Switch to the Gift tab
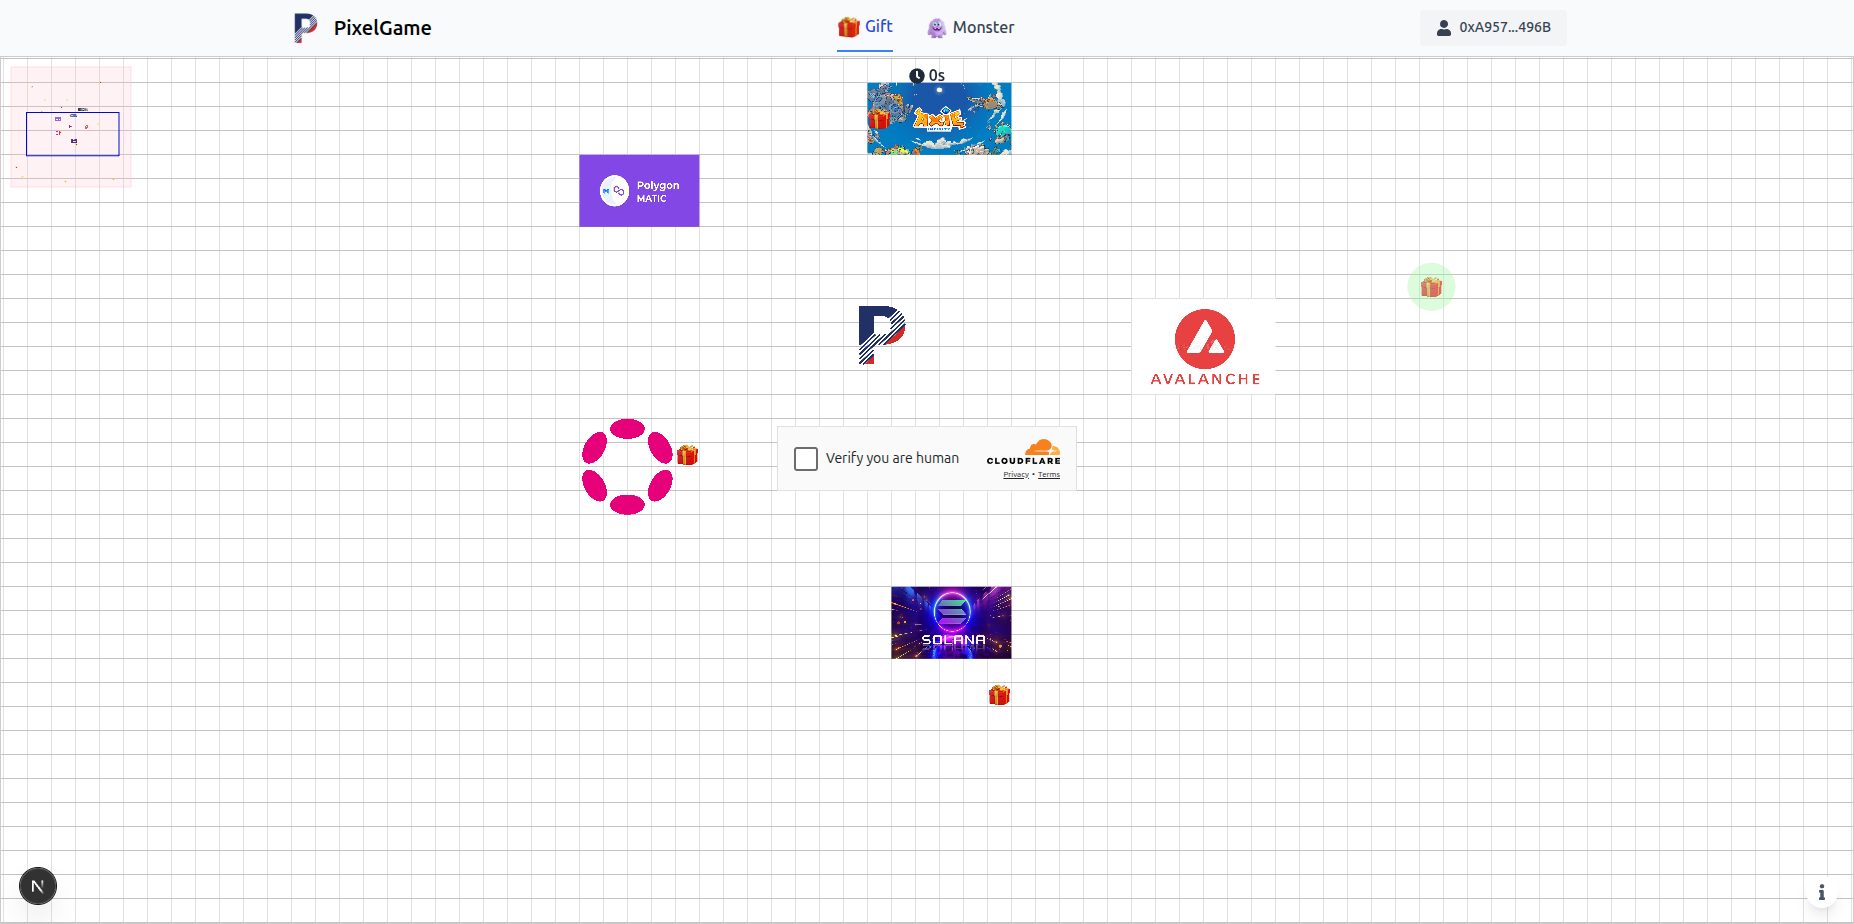The image size is (1854, 924). tap(865, 27)
